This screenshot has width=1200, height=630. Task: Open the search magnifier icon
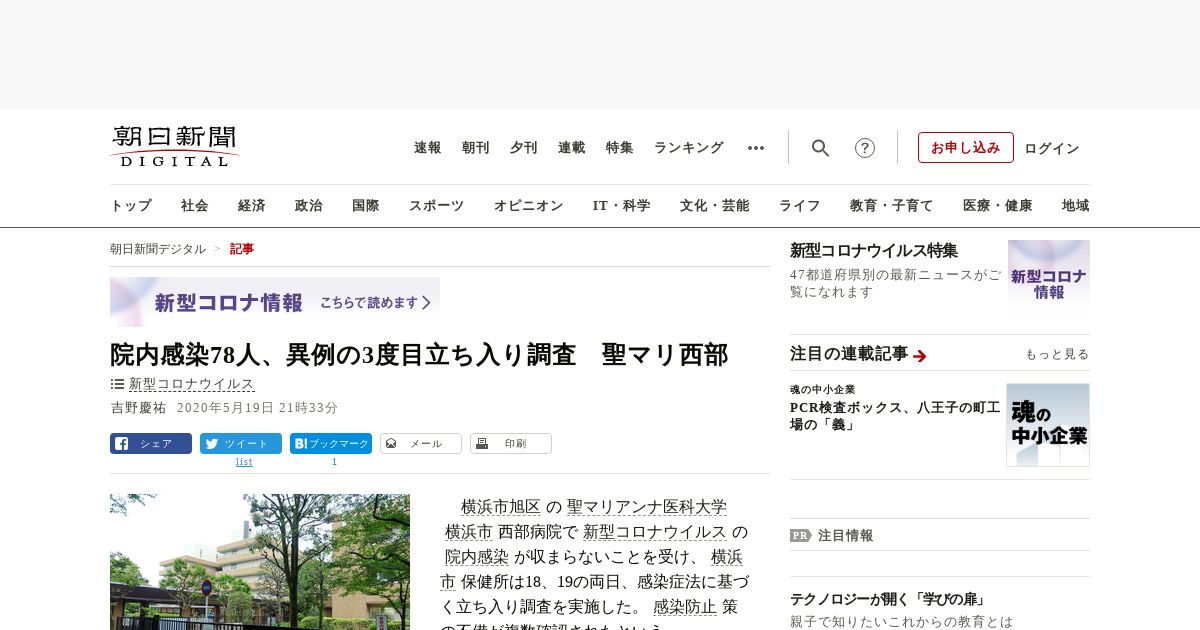click(820, 148)
